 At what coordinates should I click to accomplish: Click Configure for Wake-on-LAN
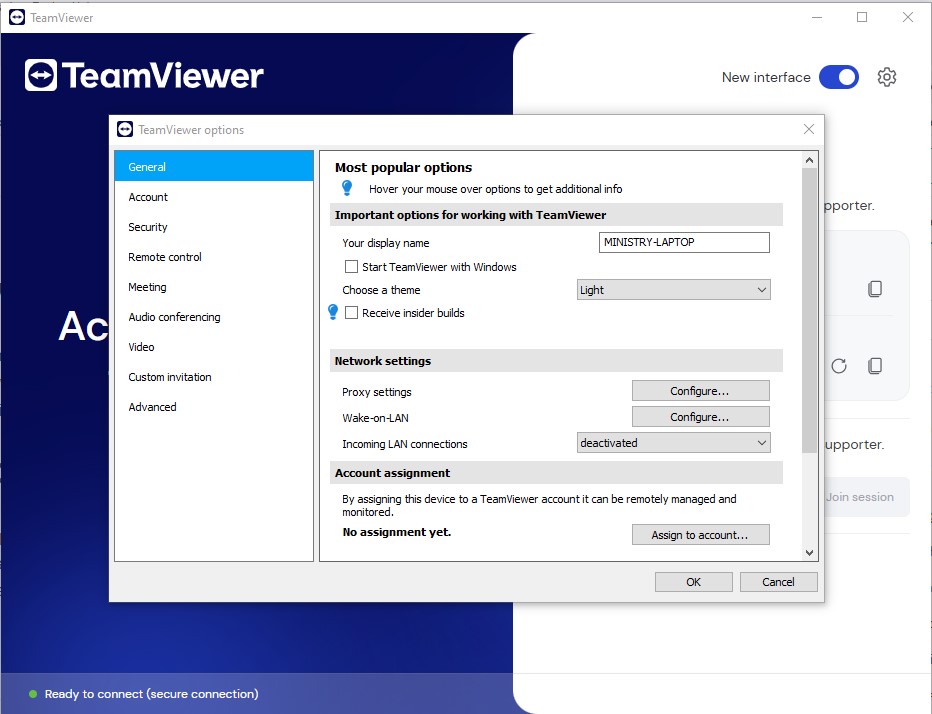tap(700, 417)
